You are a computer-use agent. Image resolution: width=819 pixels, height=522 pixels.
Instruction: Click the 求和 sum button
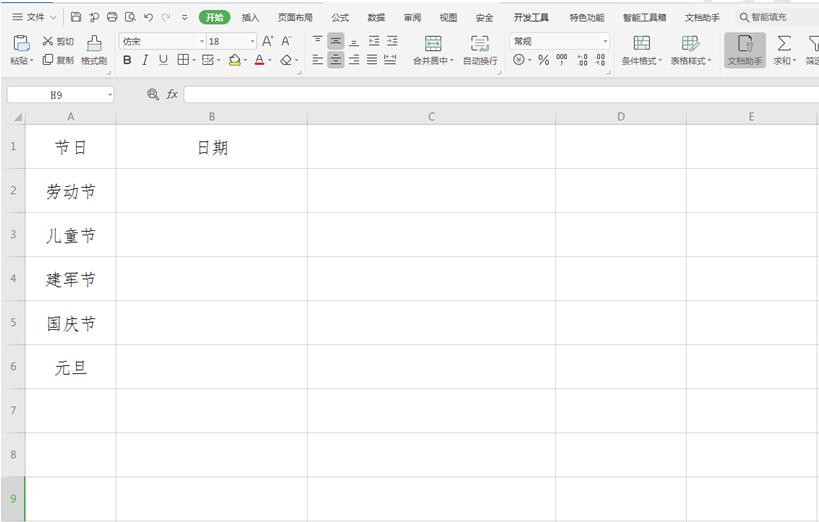(x=785, y=50)
